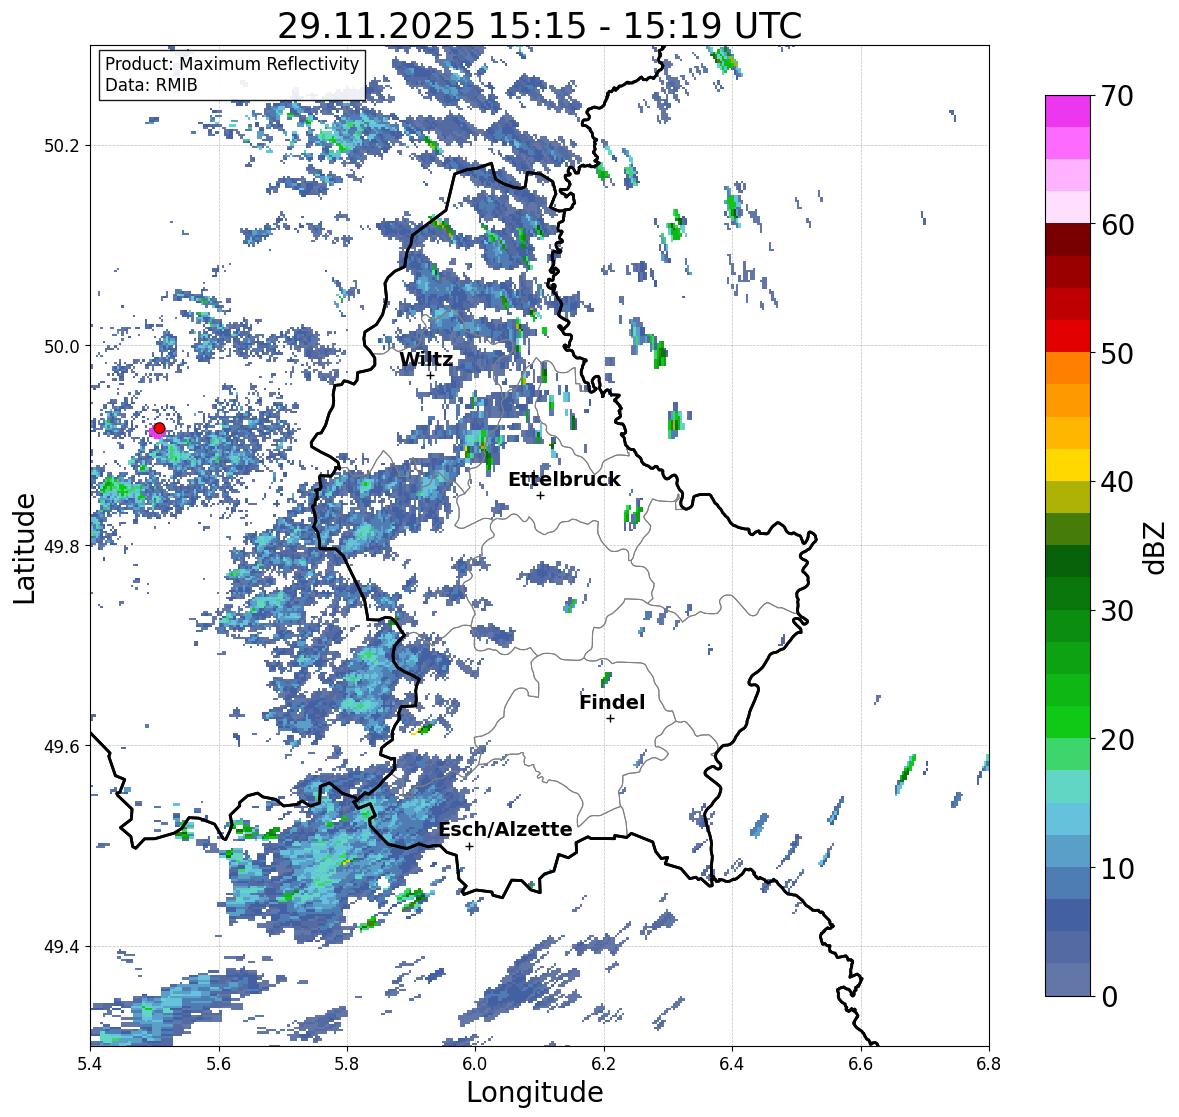Image resolution: width=1179 pixels, height=1117 pixels.
Task: Click the bright red 50 dBZ colorbar segment
Action: click(1068, 336)
